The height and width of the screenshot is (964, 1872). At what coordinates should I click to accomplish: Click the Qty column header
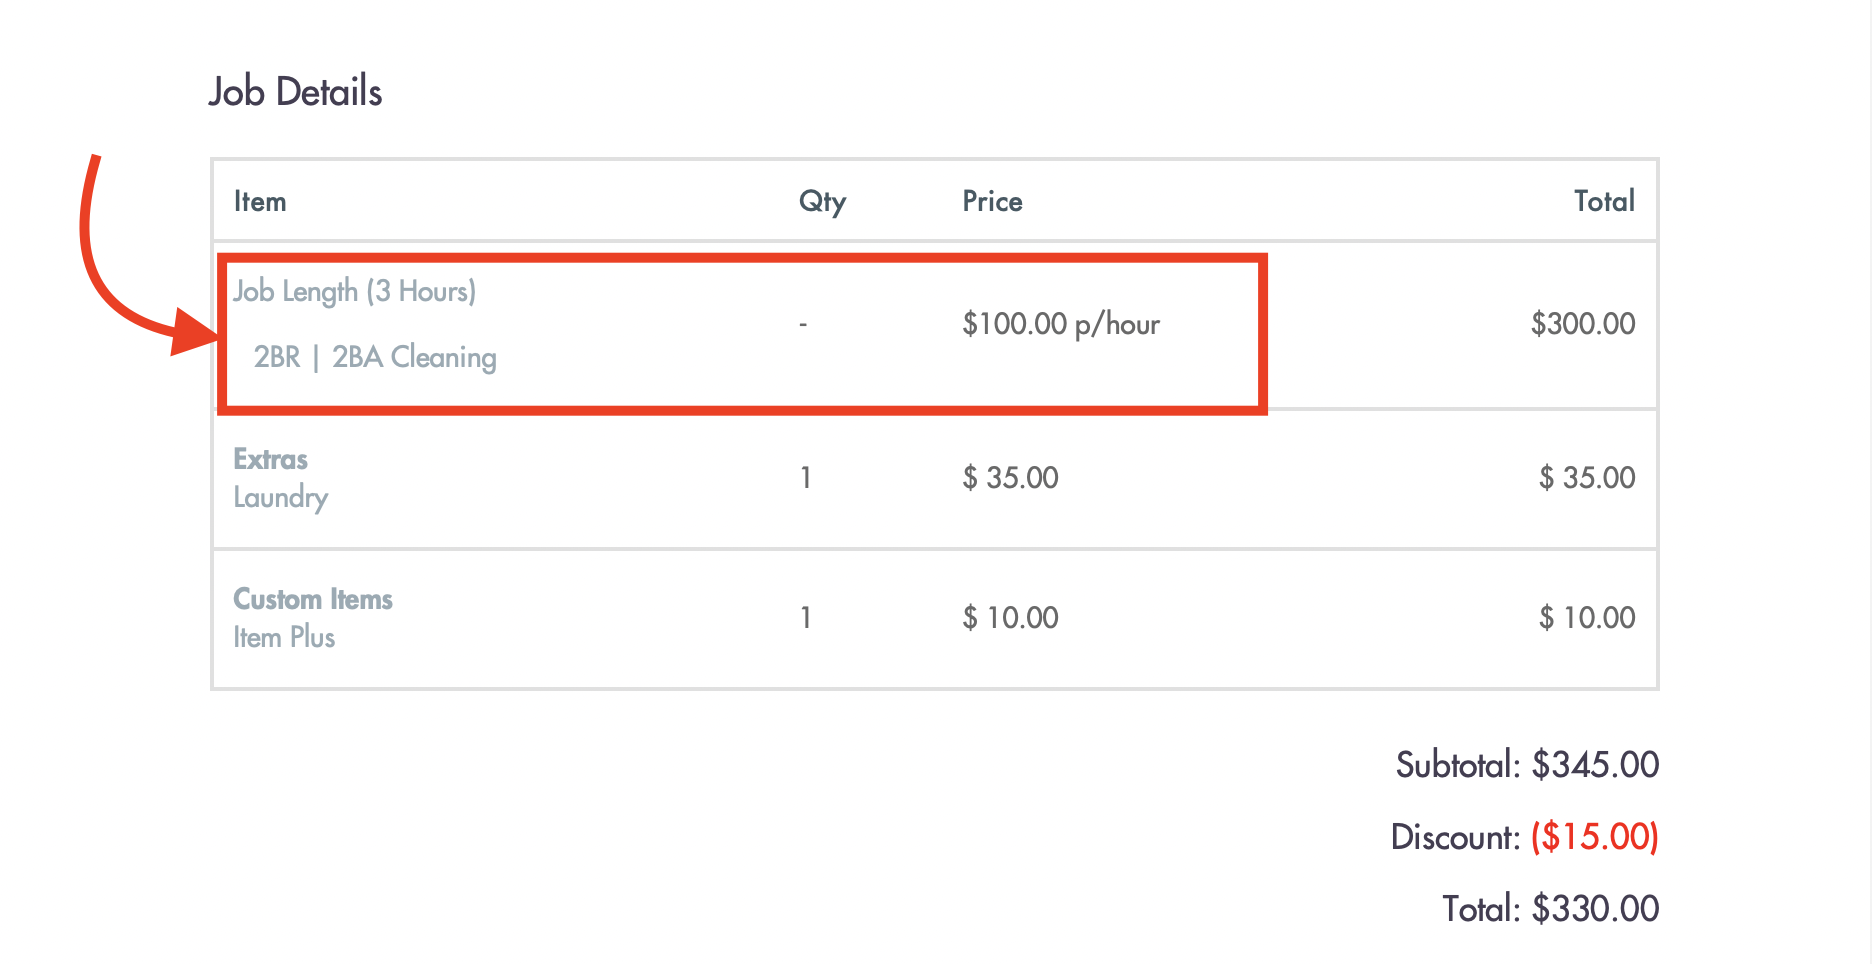[x=822, y=202]
